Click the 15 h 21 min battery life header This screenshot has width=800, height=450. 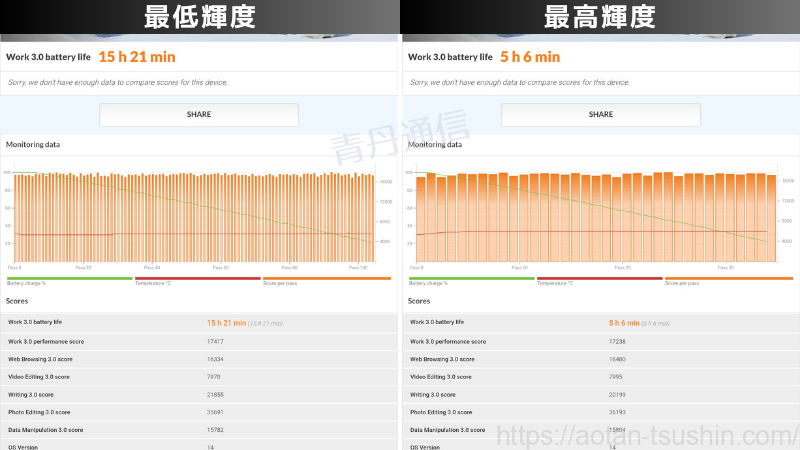coord(136,57)
